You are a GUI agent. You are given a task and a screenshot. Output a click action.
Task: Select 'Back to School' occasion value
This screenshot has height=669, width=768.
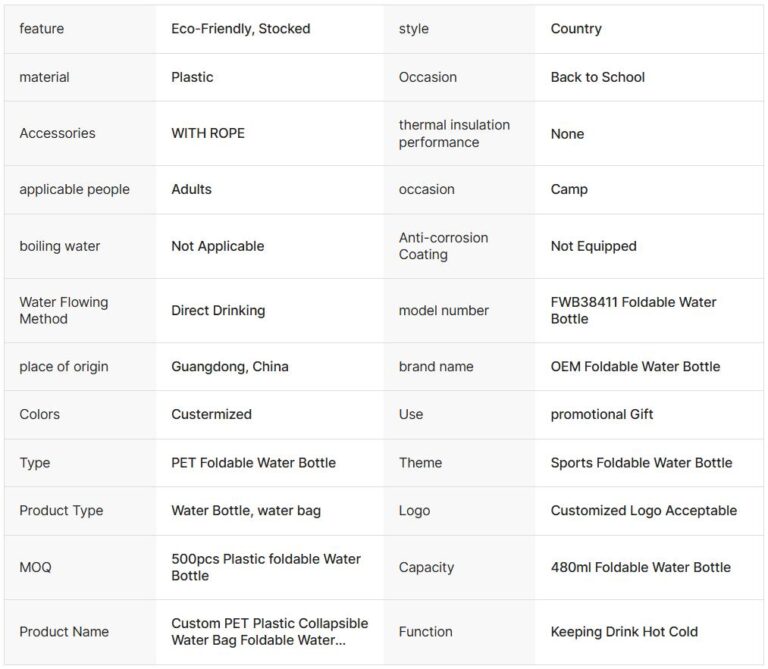coord(597,77)
